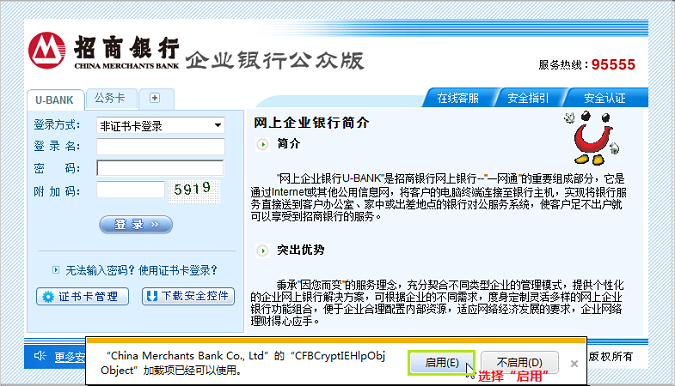
Task: Focus the 密码 input field
Action: [x=160, y=168]
